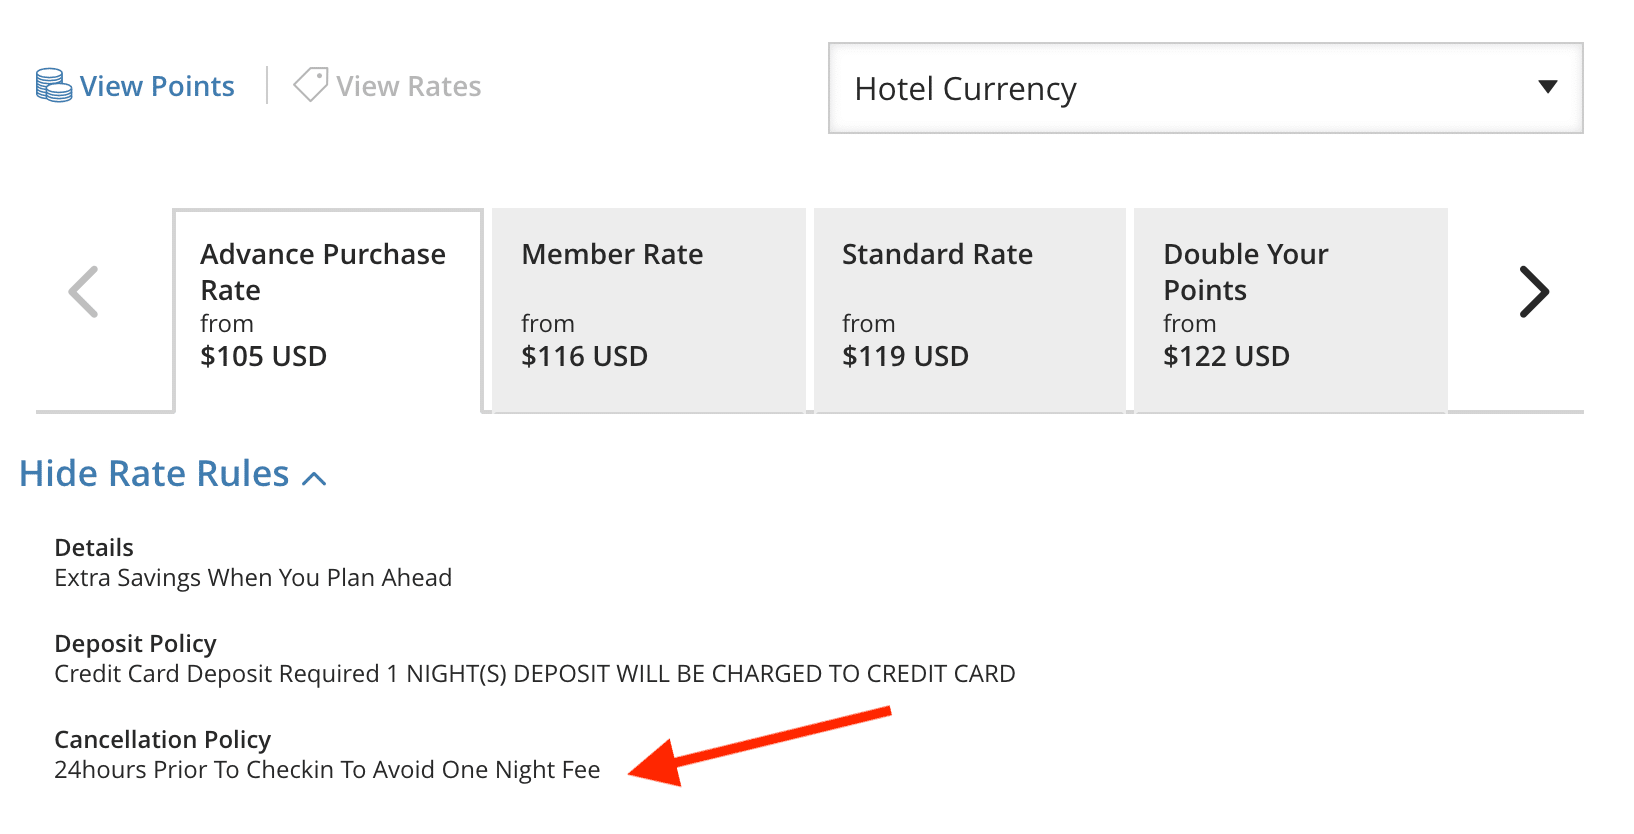Click the $122 USD Double Points price

(x=1226, y=356)
